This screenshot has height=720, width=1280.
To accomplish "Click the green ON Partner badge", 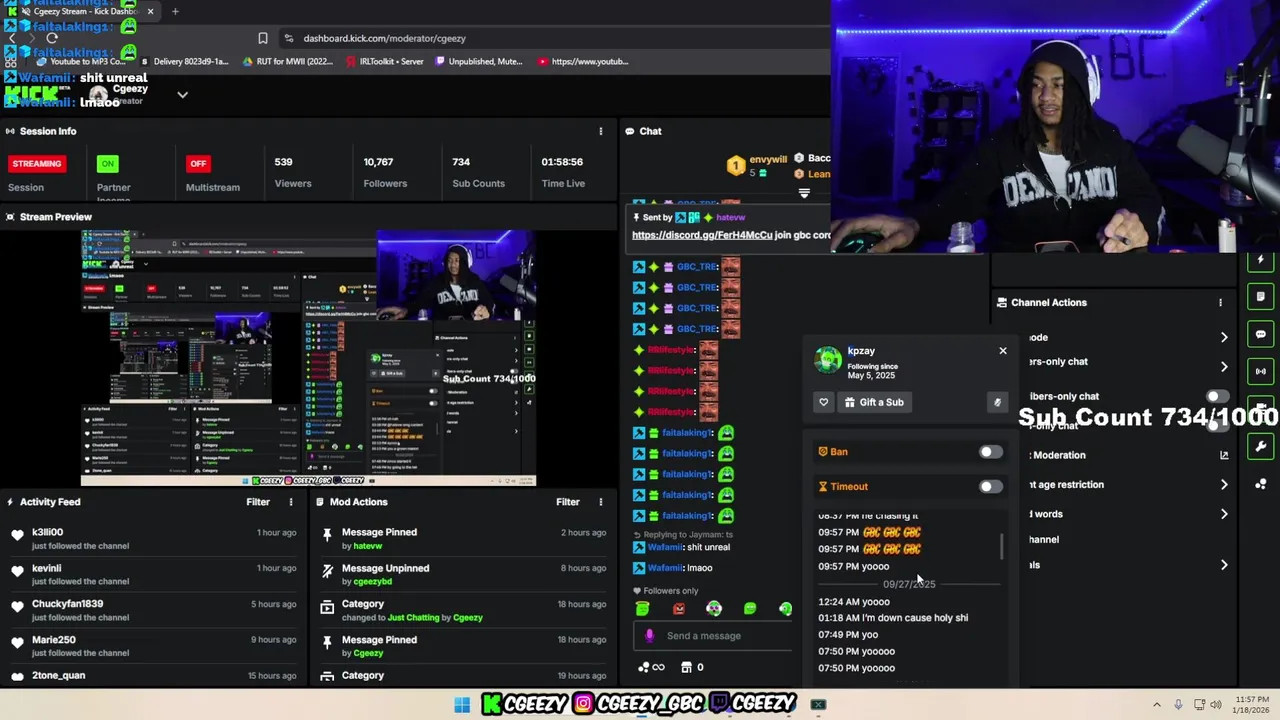I will coord(107,164).
